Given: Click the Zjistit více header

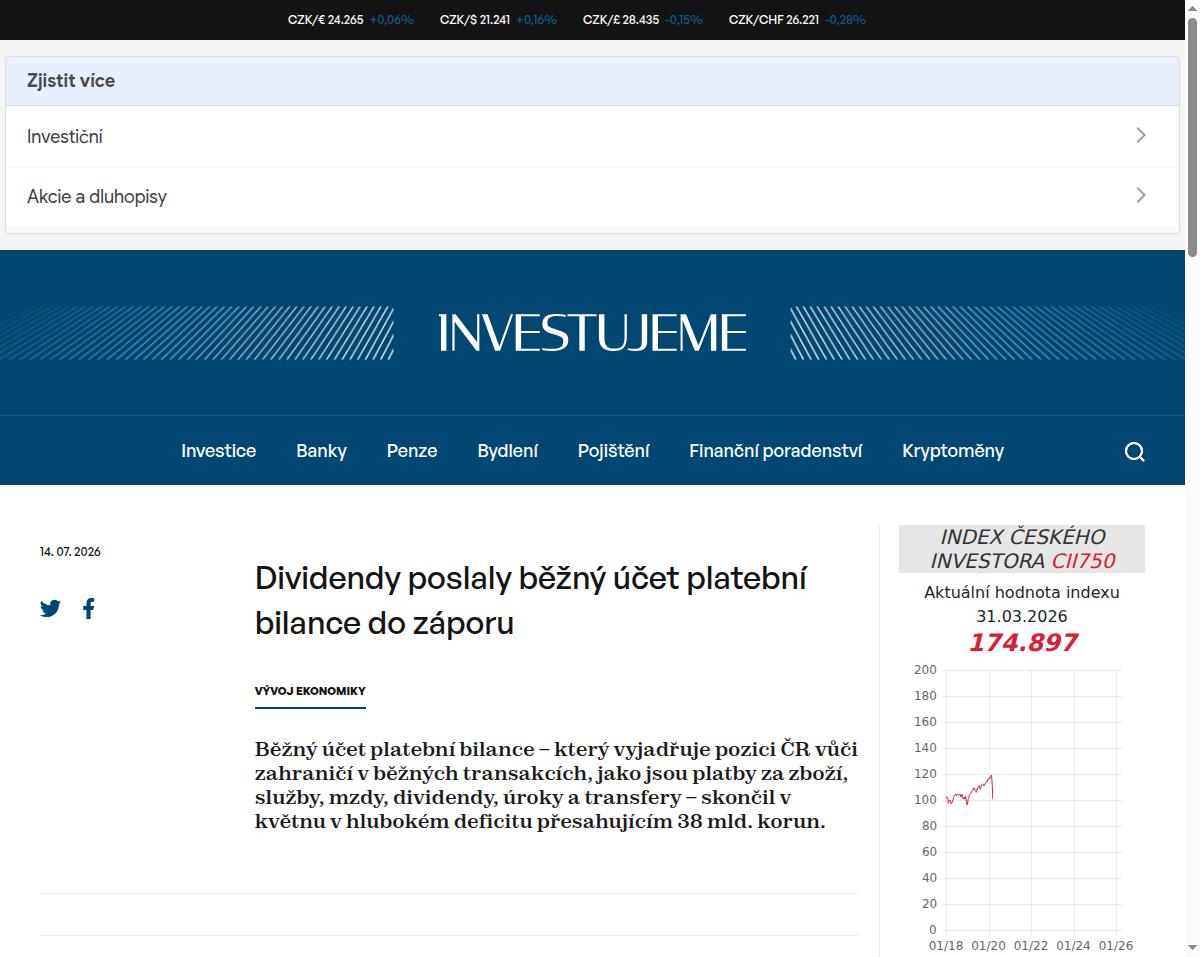Looking at the screenshot, I should tap(592, 81).
